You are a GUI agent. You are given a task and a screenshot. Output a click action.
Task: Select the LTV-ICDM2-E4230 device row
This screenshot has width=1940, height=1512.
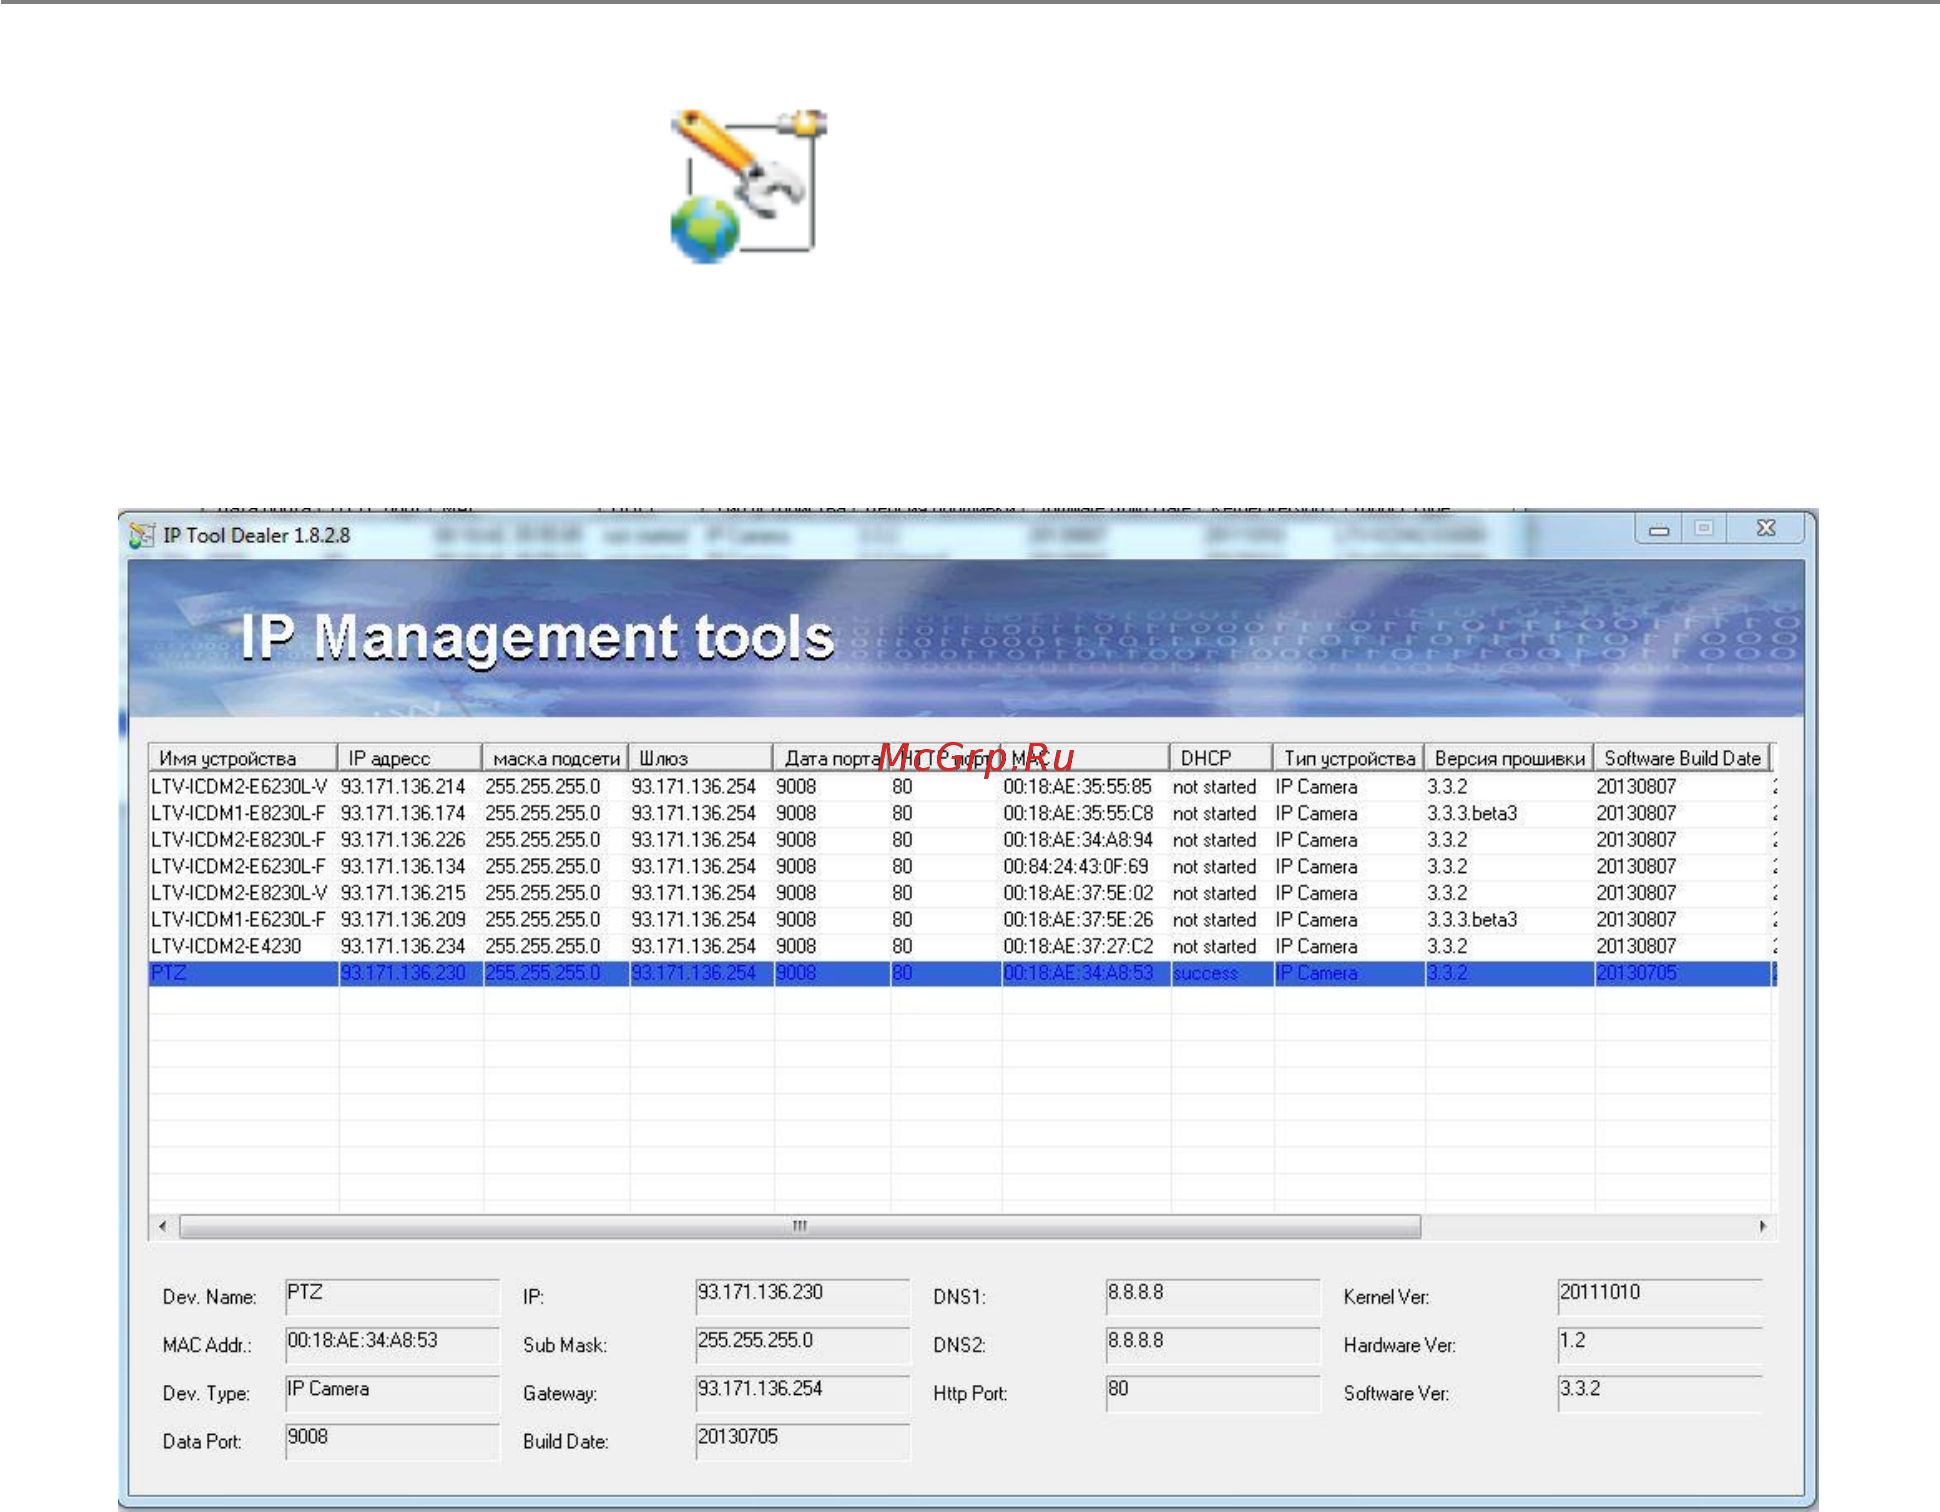coord(961,946)
